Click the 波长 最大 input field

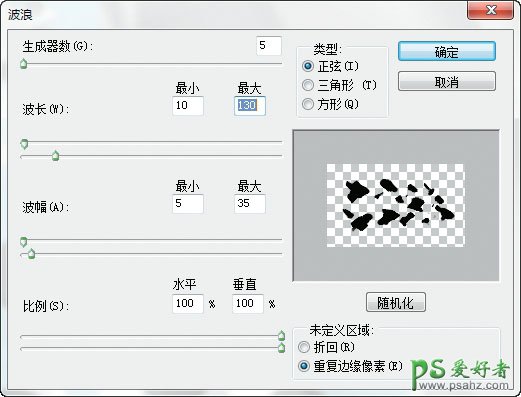250,106
